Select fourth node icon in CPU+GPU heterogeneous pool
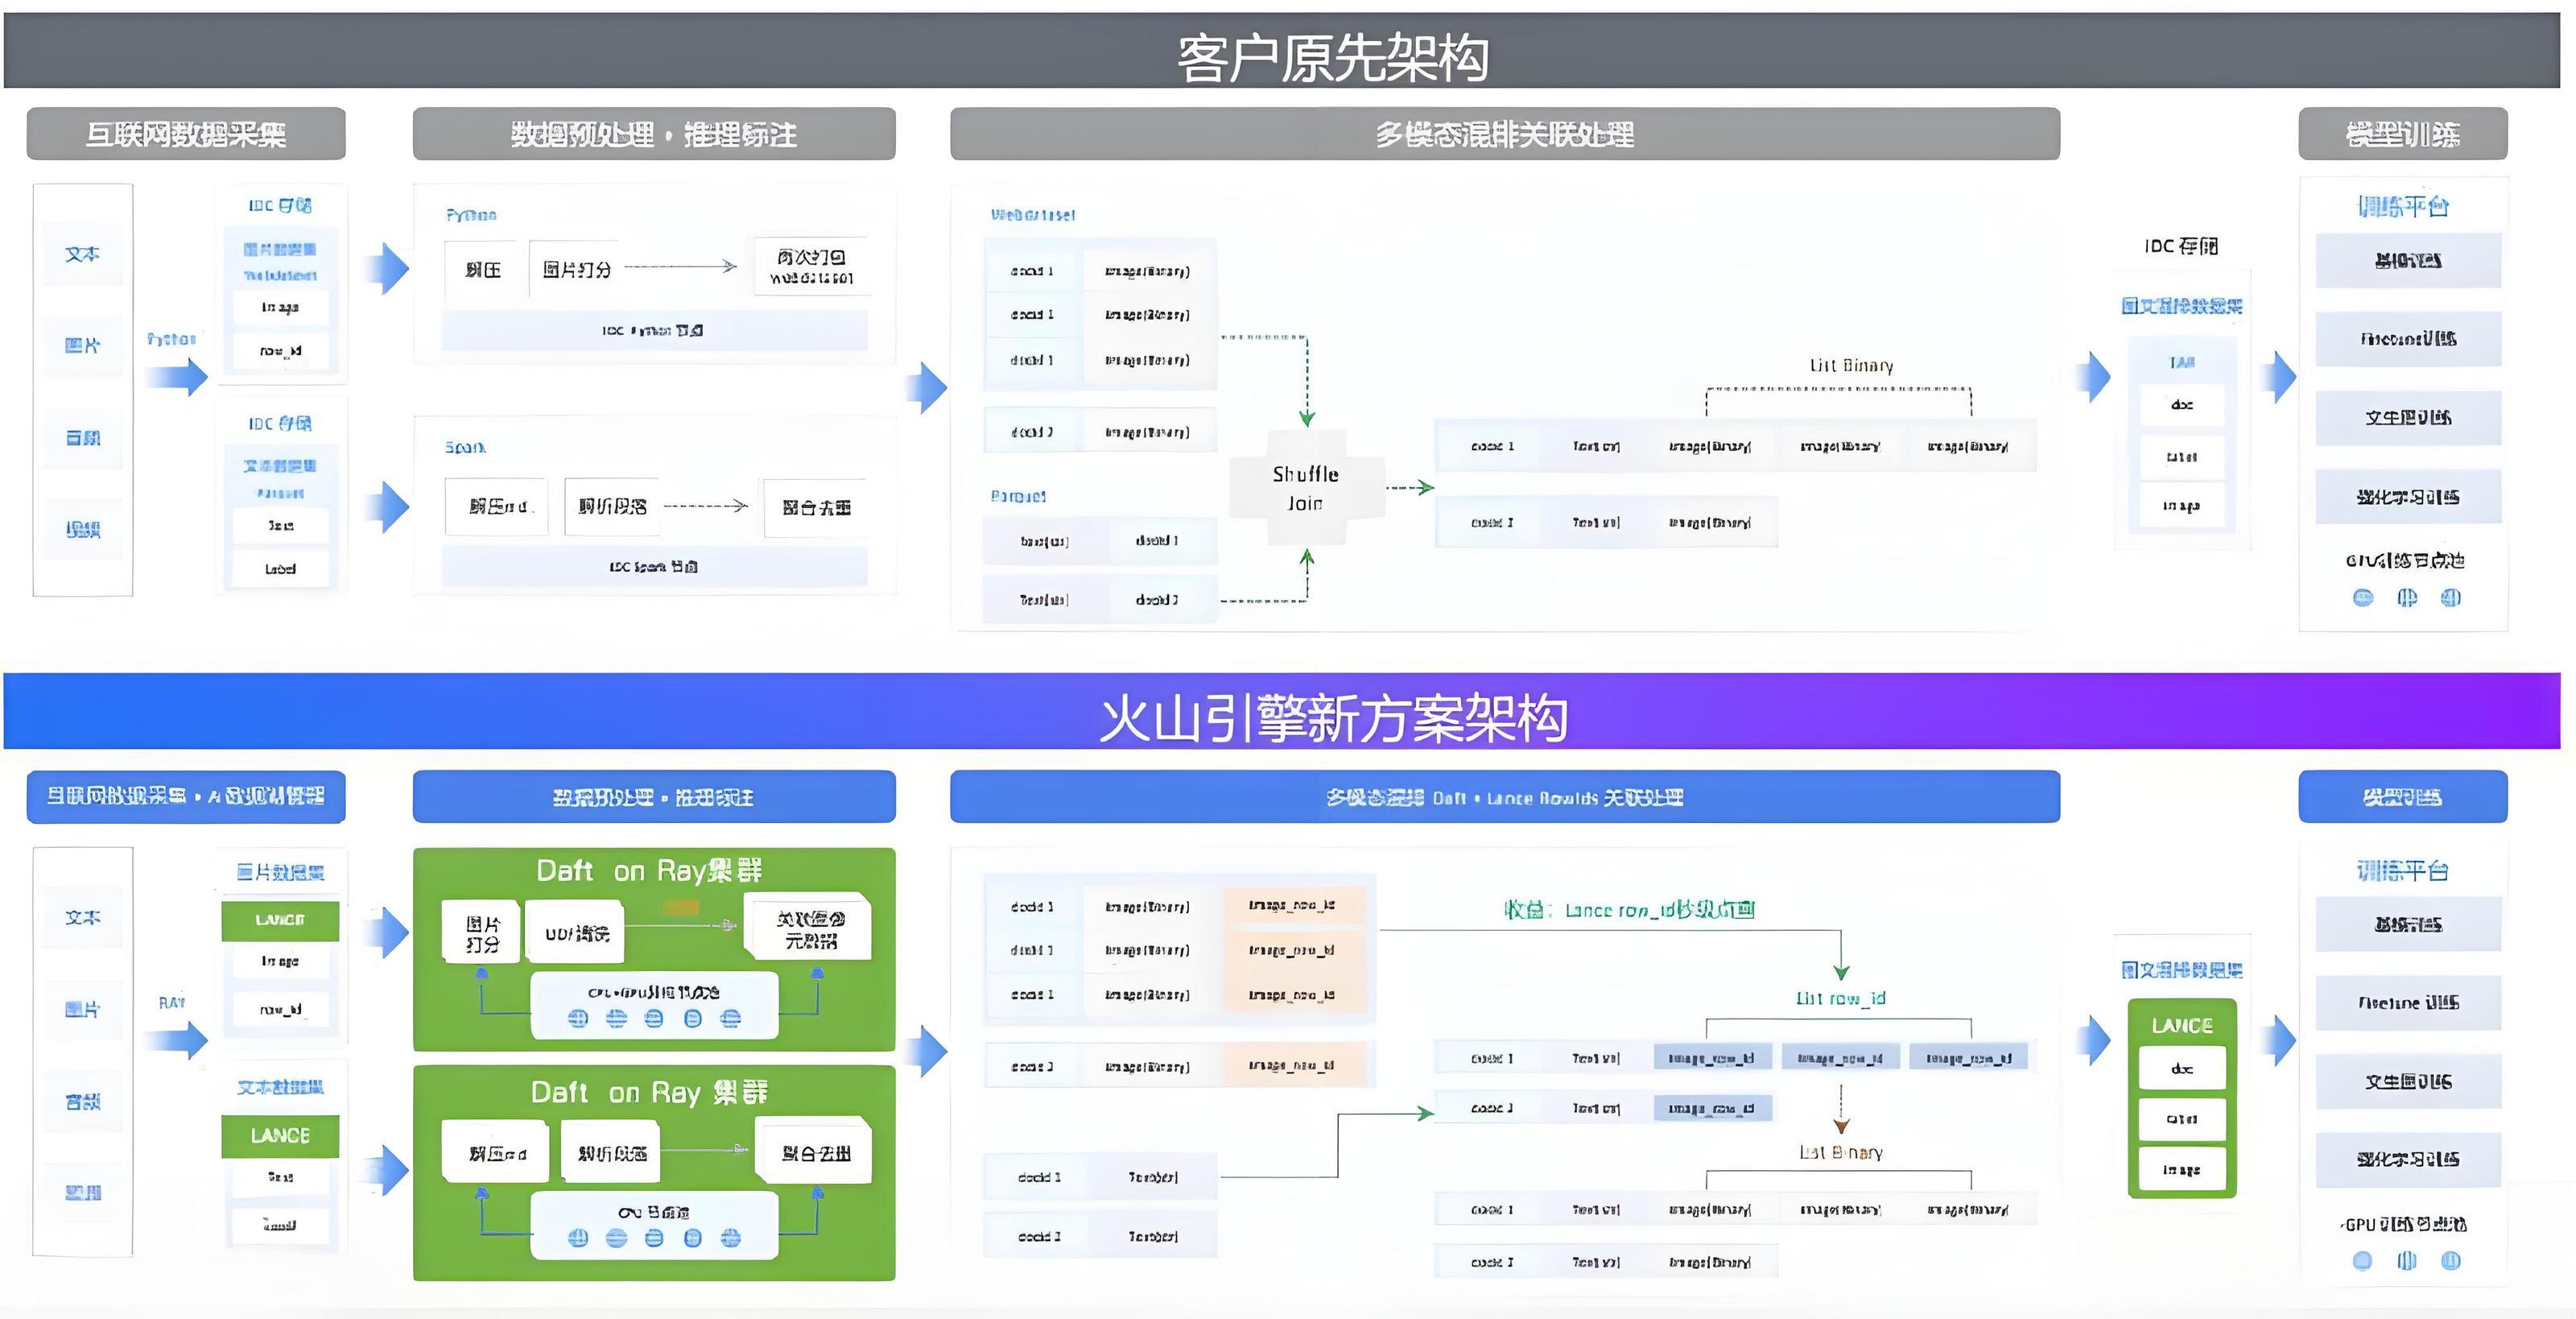2576x1319 pixels. click(x=693, y=1019)
